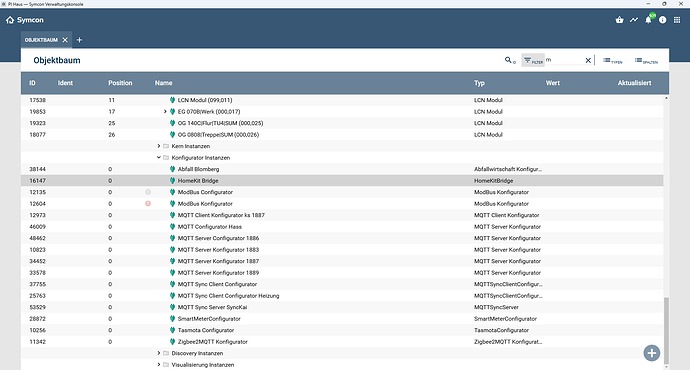Click the HomeKitBridge type cell
Image resolution: width=690 pixels, height=370 pixels.
click(493, 181)
